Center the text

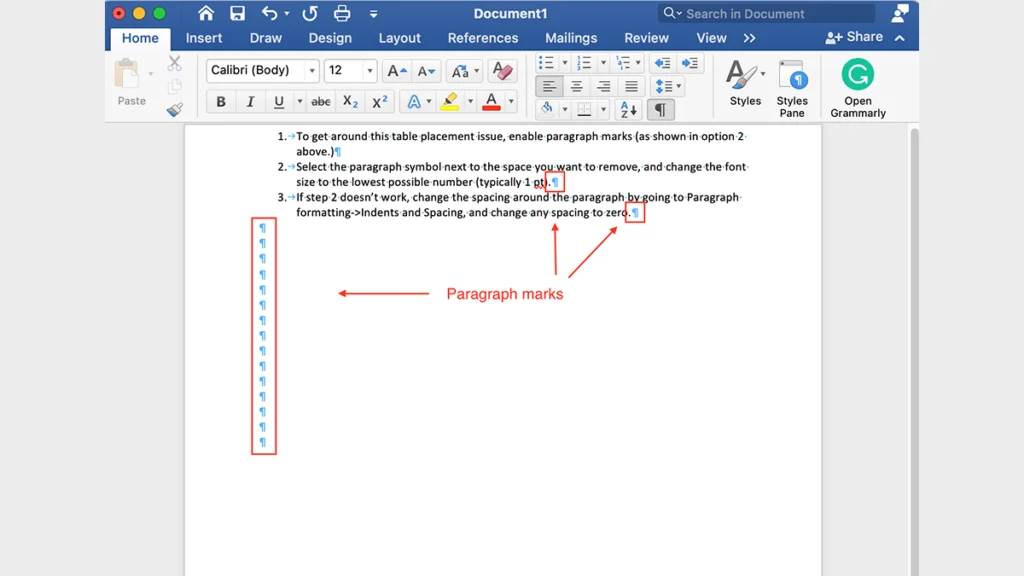(x=576, y=86)
